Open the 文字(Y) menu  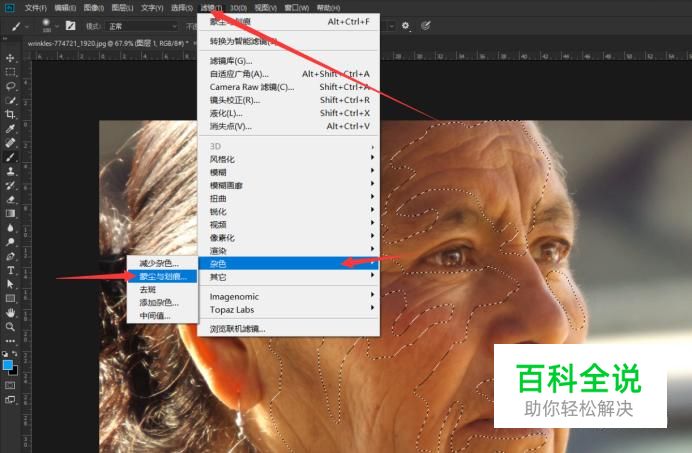tap(152, 8)
